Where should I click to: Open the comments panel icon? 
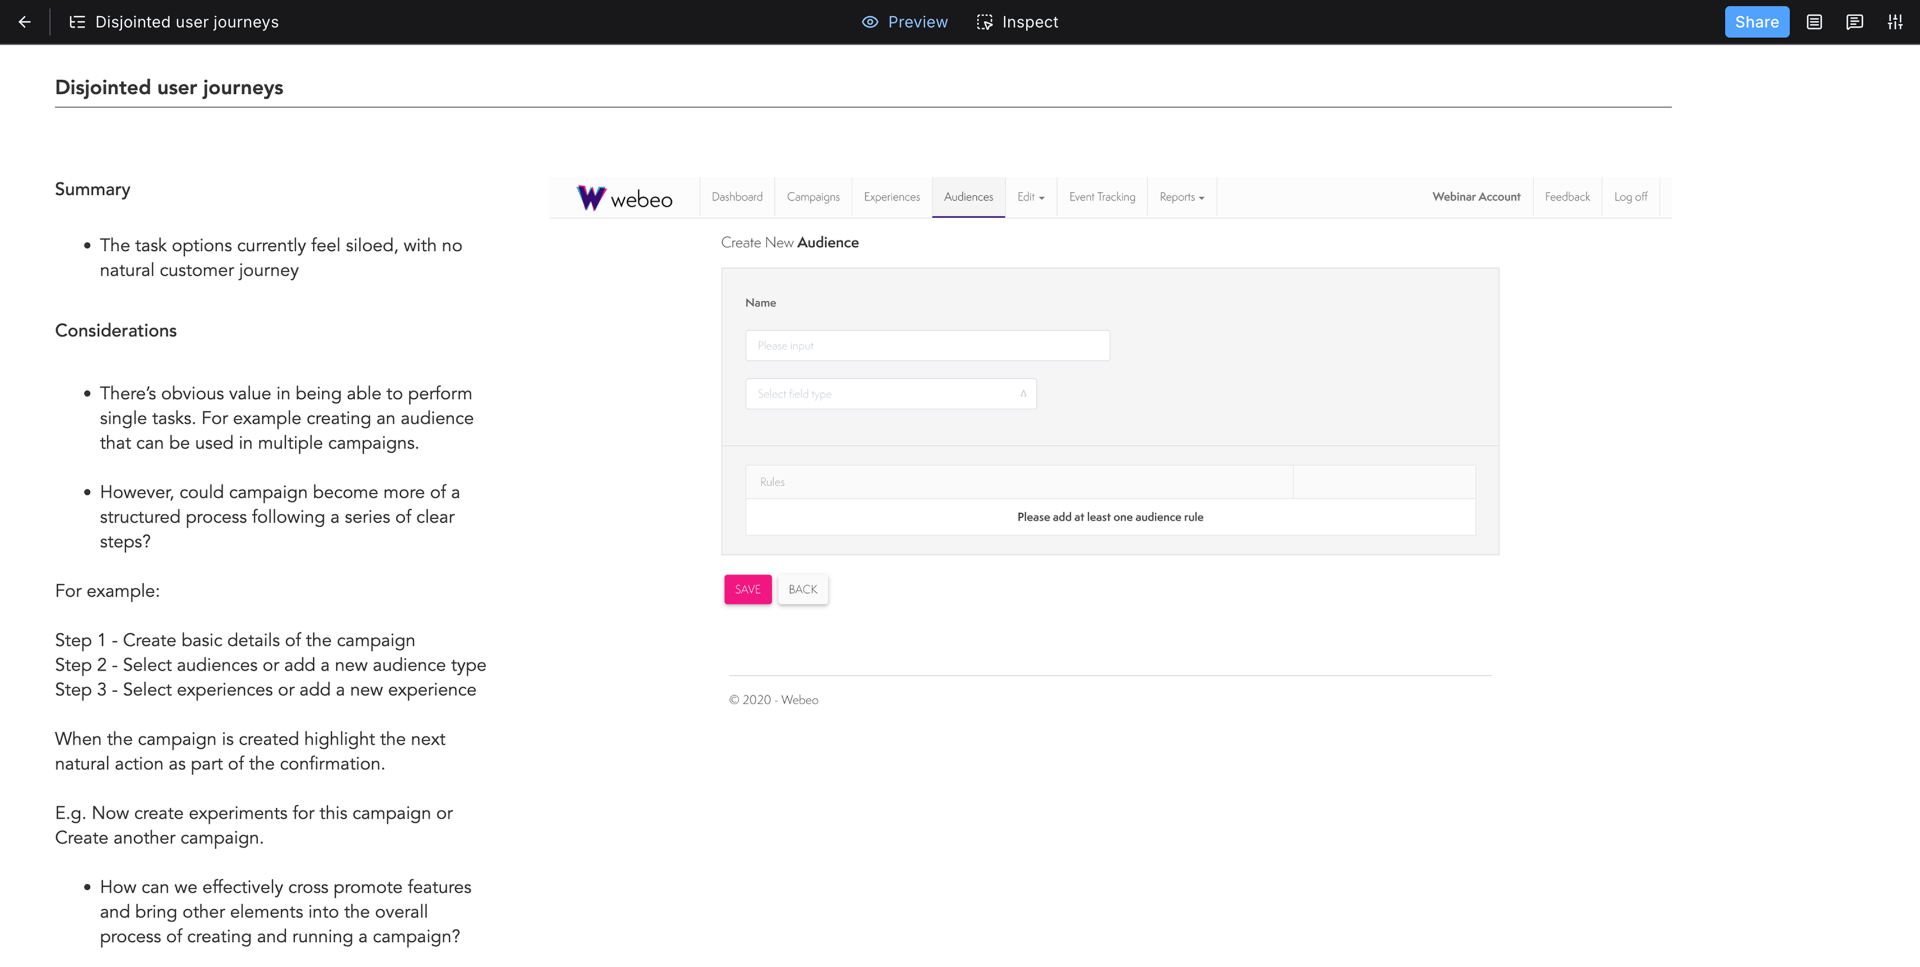point(1854,22)
